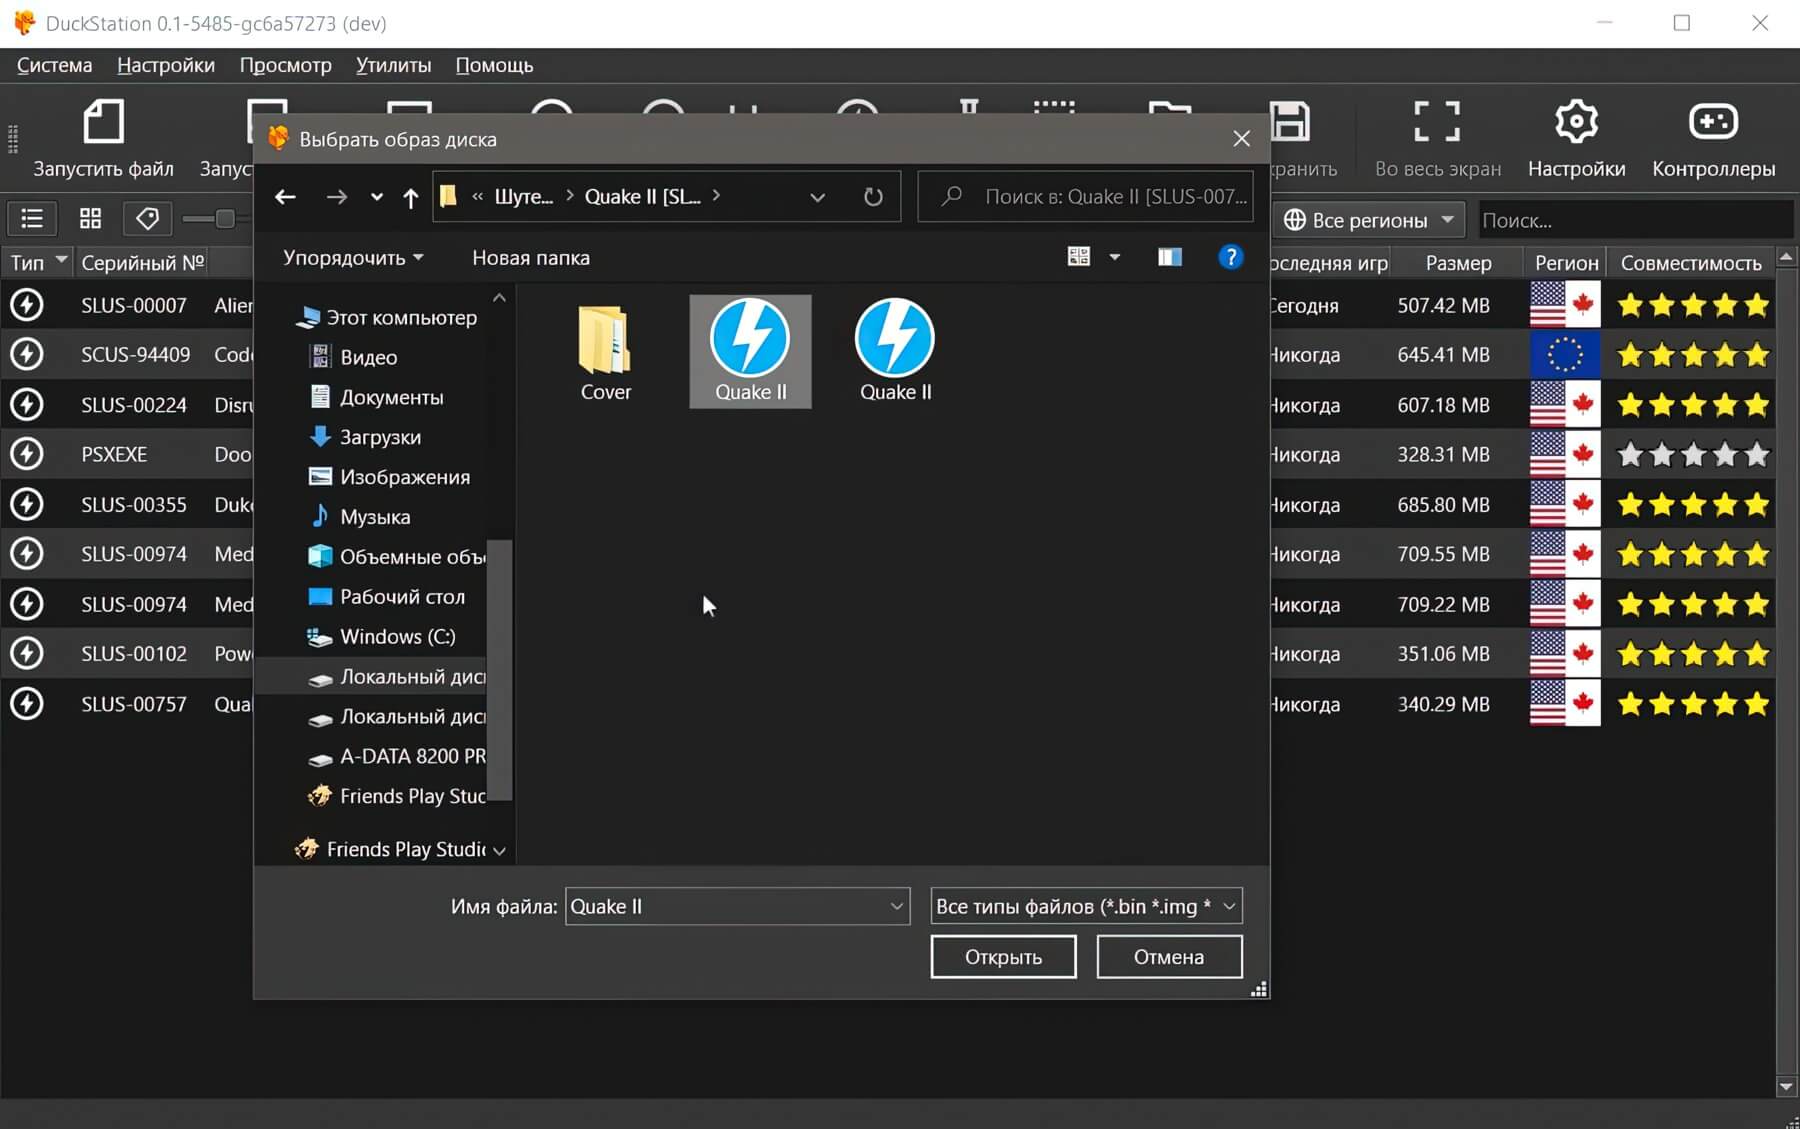Open Downloads folder in sidebar
This screenshot has height=1129, width=1800.
[x=365, y=437]
